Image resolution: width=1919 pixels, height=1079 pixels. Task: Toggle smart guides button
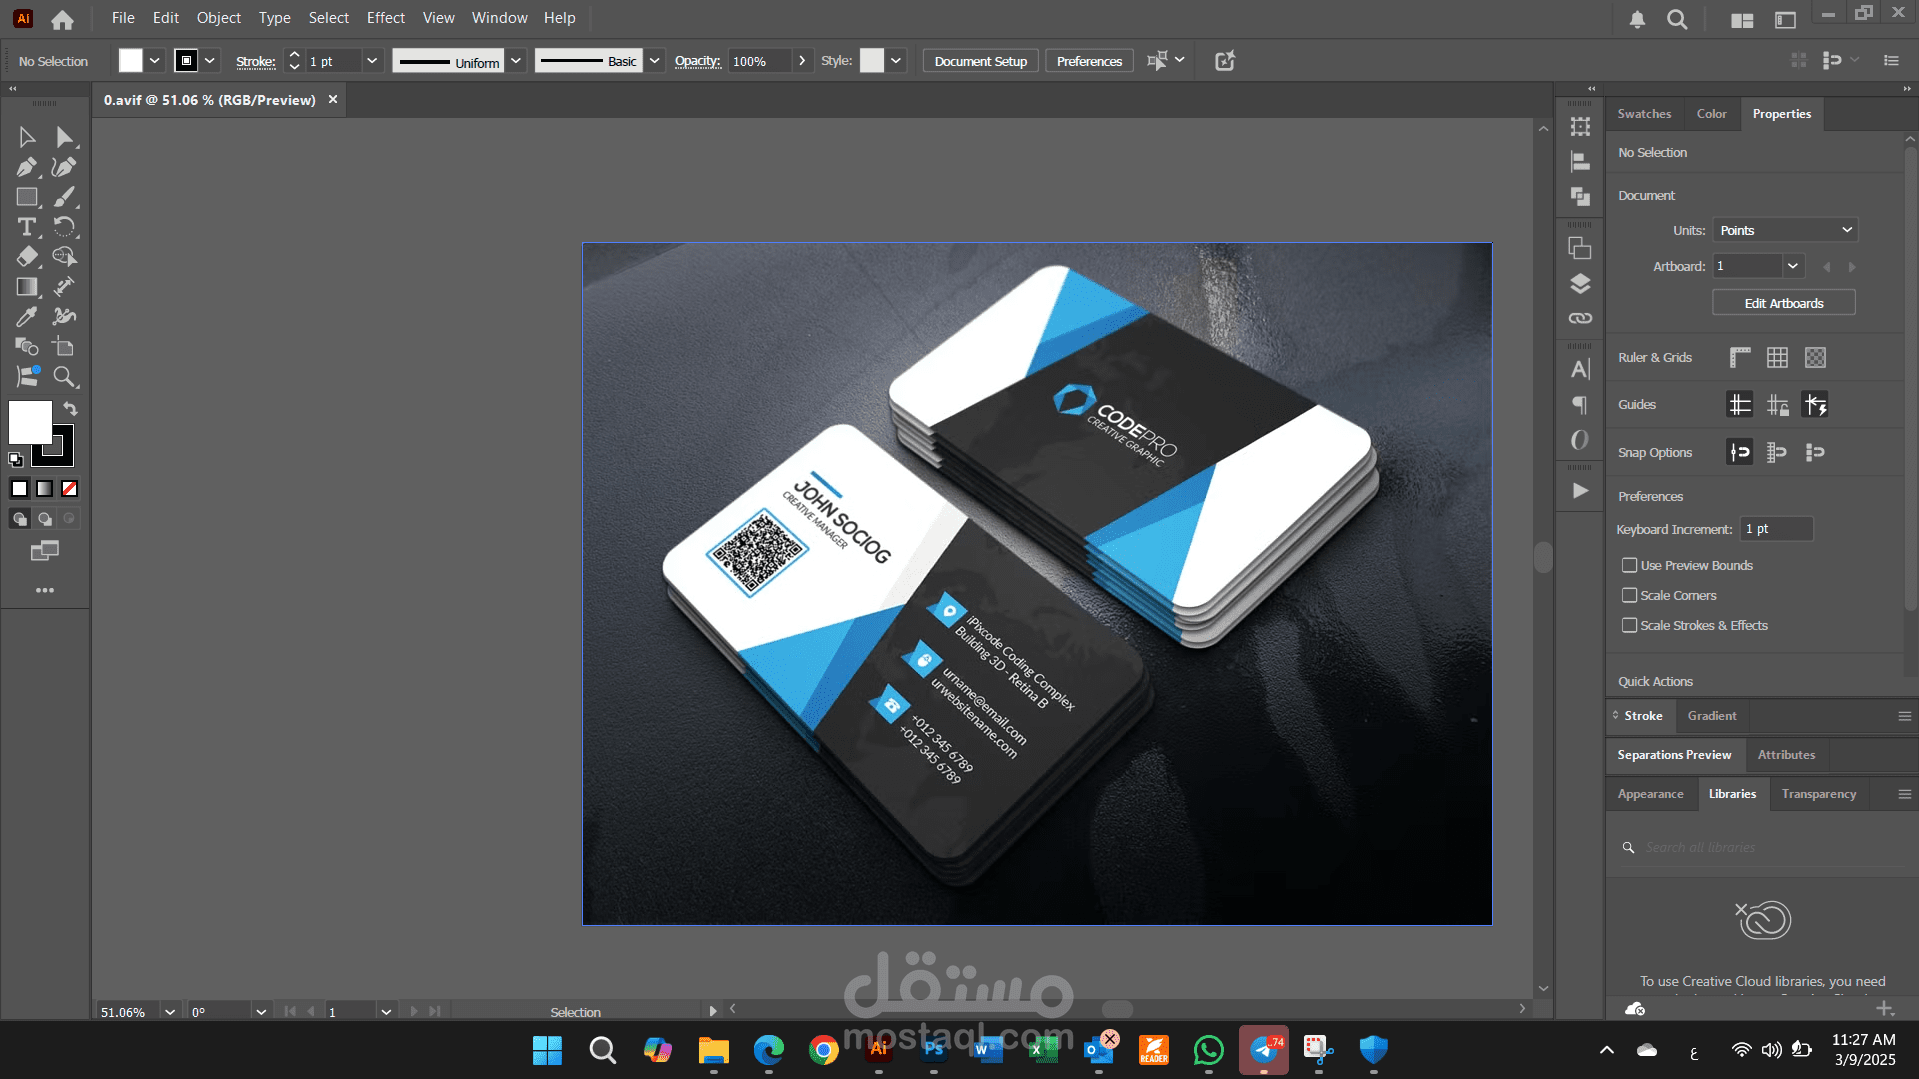pyautogui.click(x=1815, y=405)
